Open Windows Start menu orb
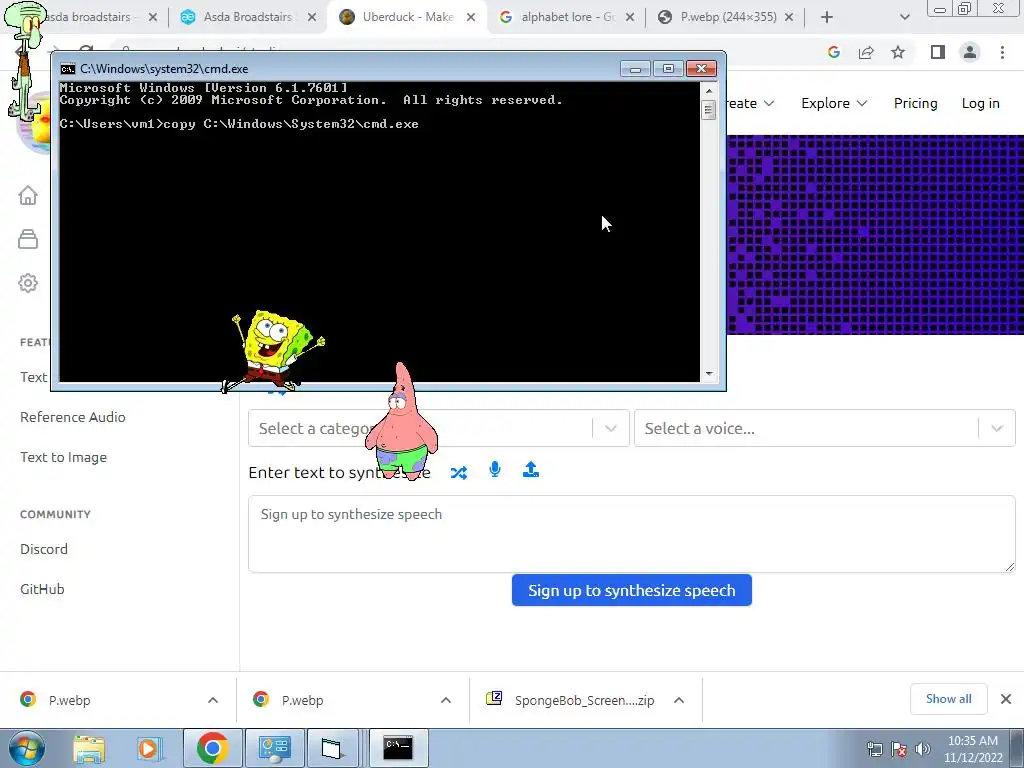 pos(26,748)
